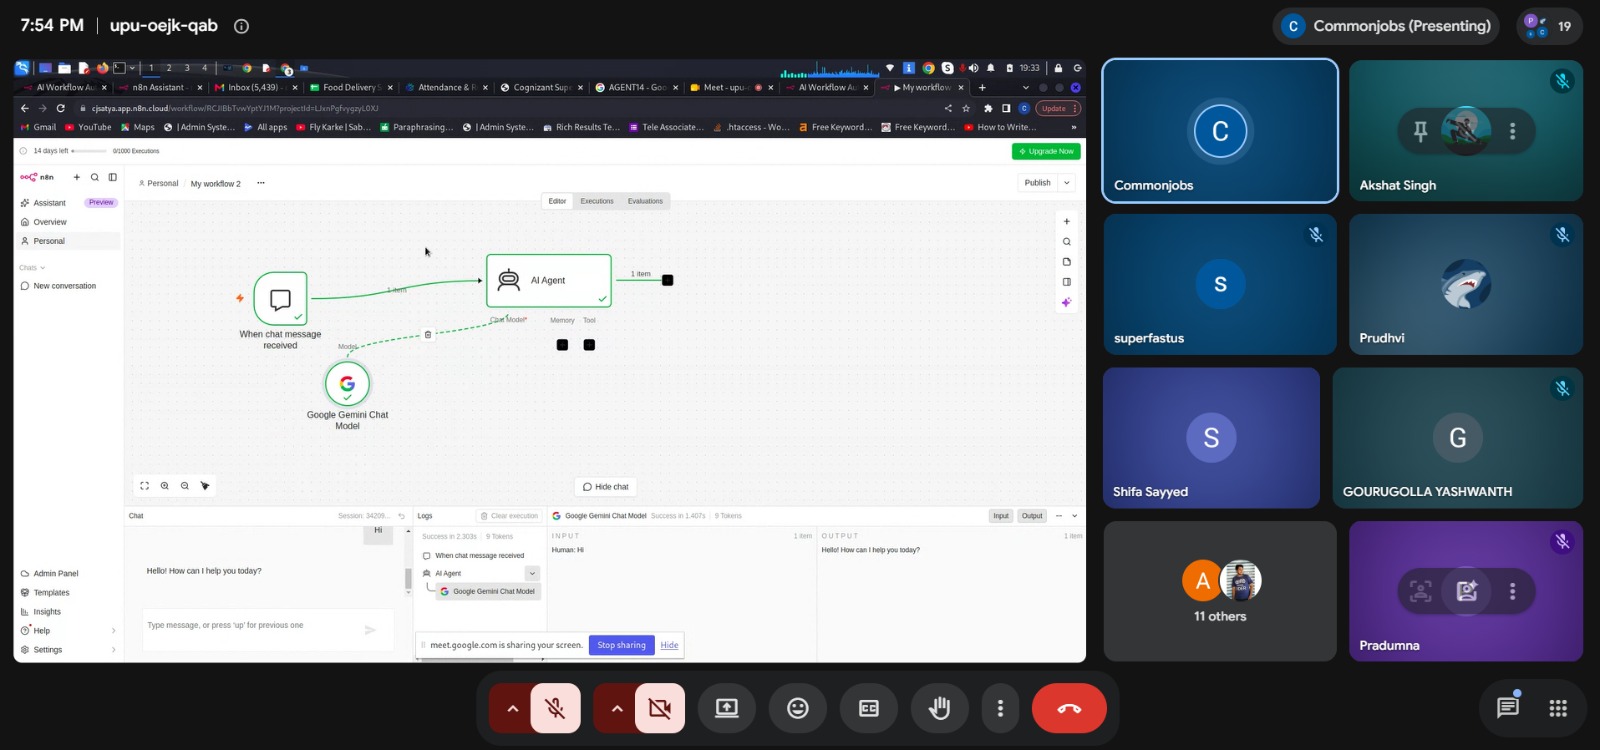
Task: Open the AI Agent node
Action: tap(549, 280)
